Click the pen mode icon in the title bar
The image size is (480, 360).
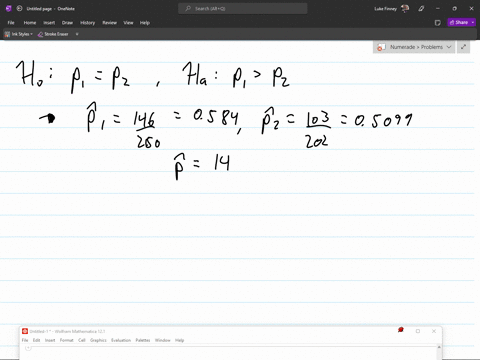tap(421, 9)
